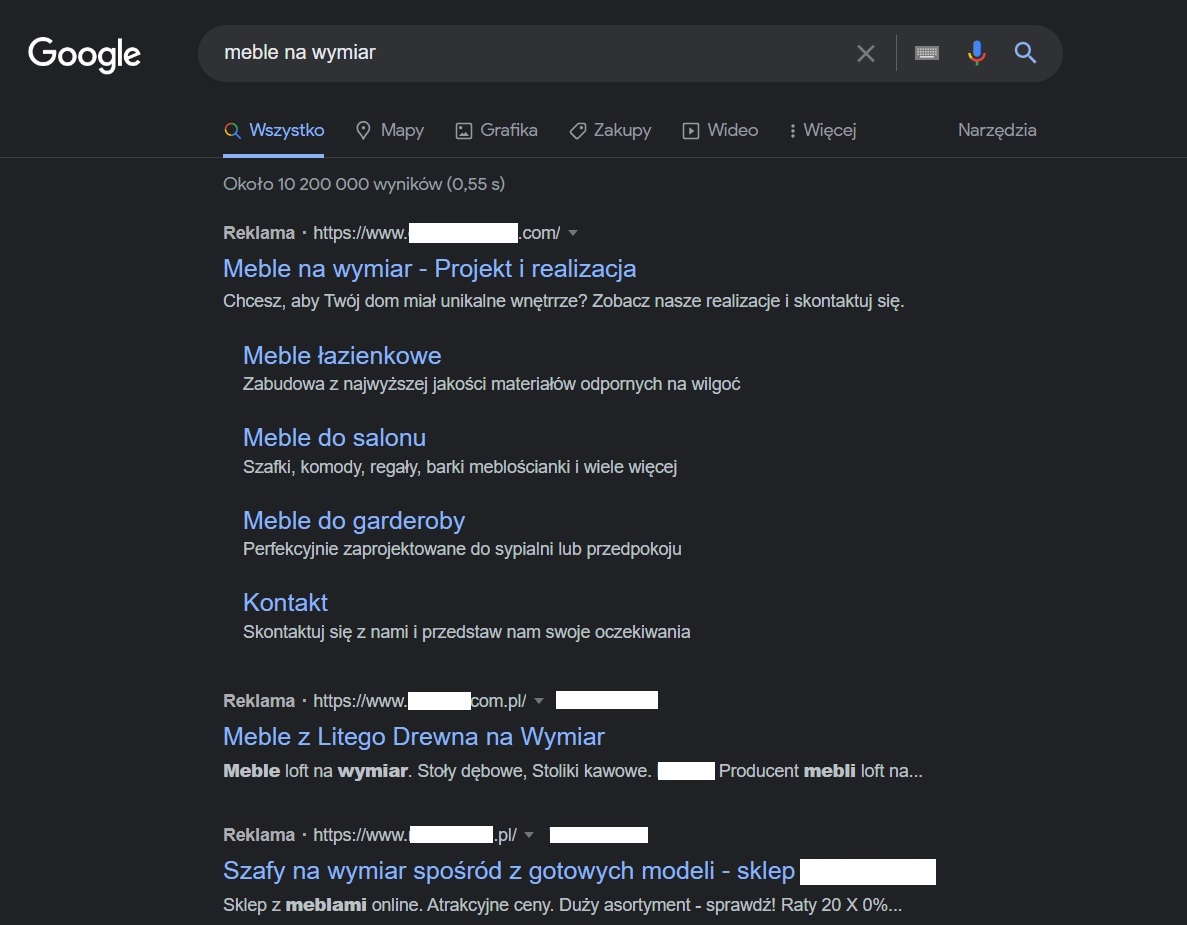This screenshot has width=1187, height=925.
Task: Click snippet "Chcesz, aby Twój dom miał unikalne wnętrze"
Action: click(563, 301)
